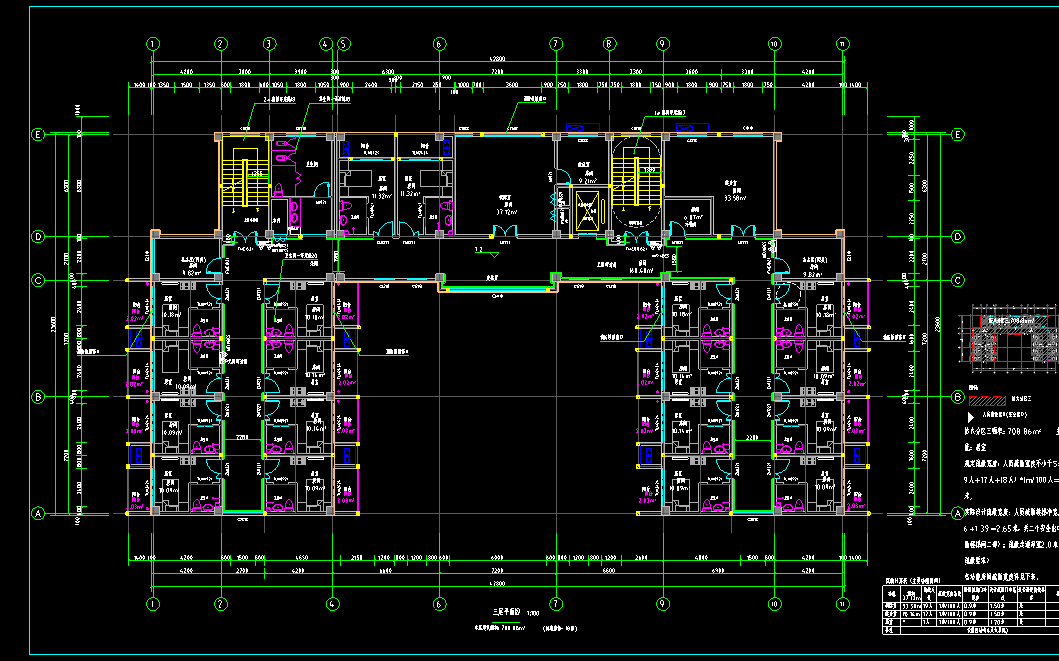
Task: Select axis bubble 5 above the plan
Action: point(344,44)
